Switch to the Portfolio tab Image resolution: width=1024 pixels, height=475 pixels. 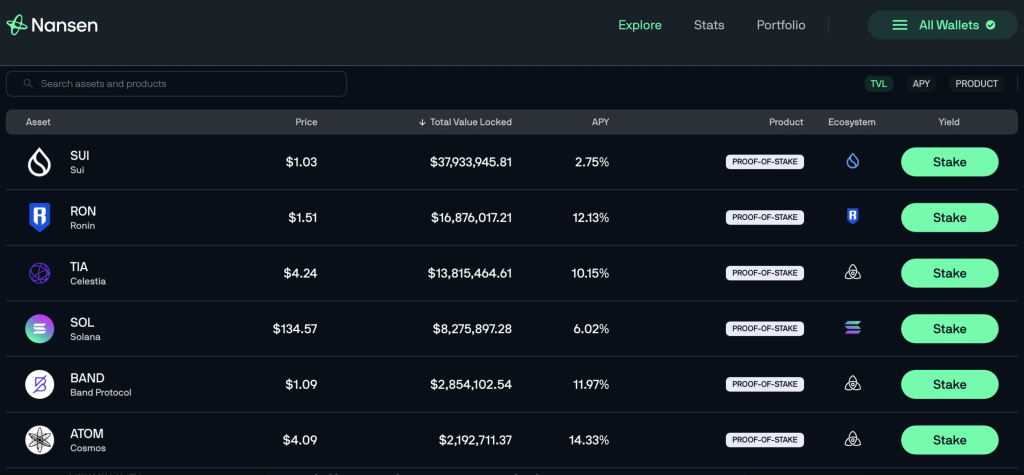[781, 25]
